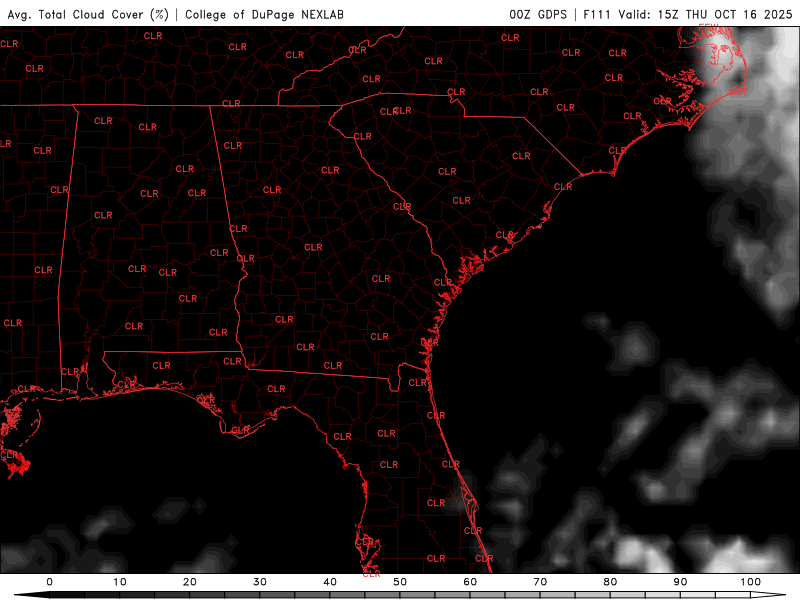This screenshot has height=600, width=800.
Task: Click the 30 label on the color scale
Action: click(260, 582)
